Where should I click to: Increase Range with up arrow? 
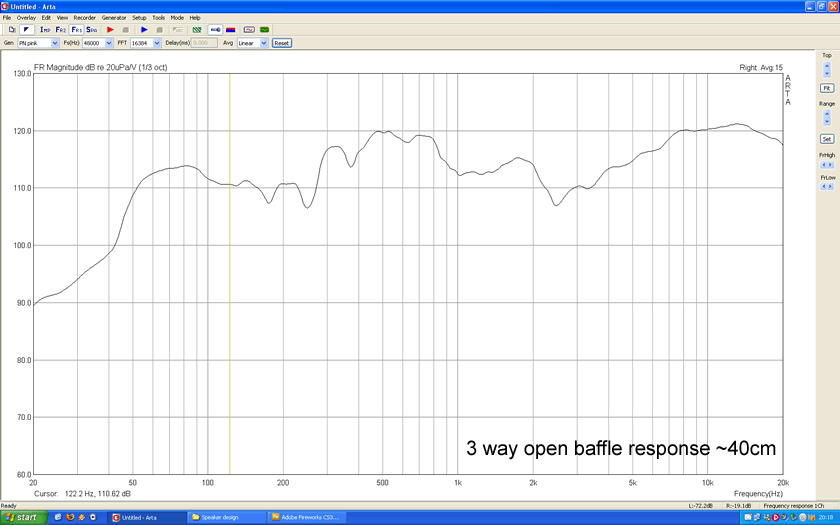click(827, 114)
